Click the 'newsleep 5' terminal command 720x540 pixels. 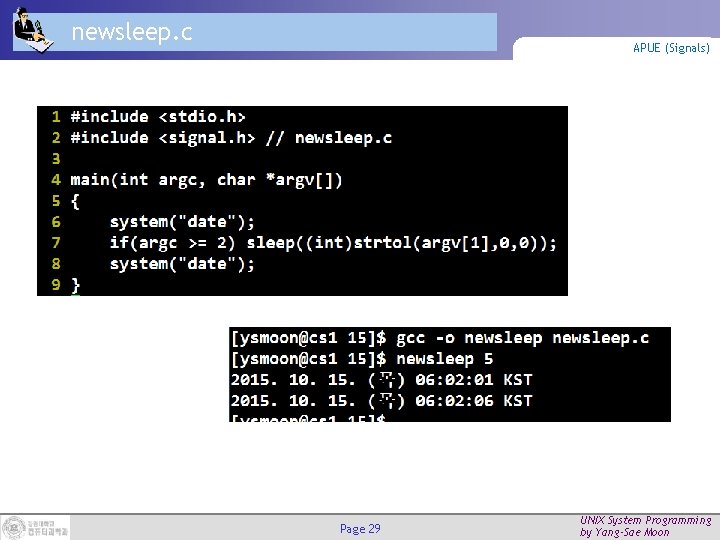pos(444,359)
